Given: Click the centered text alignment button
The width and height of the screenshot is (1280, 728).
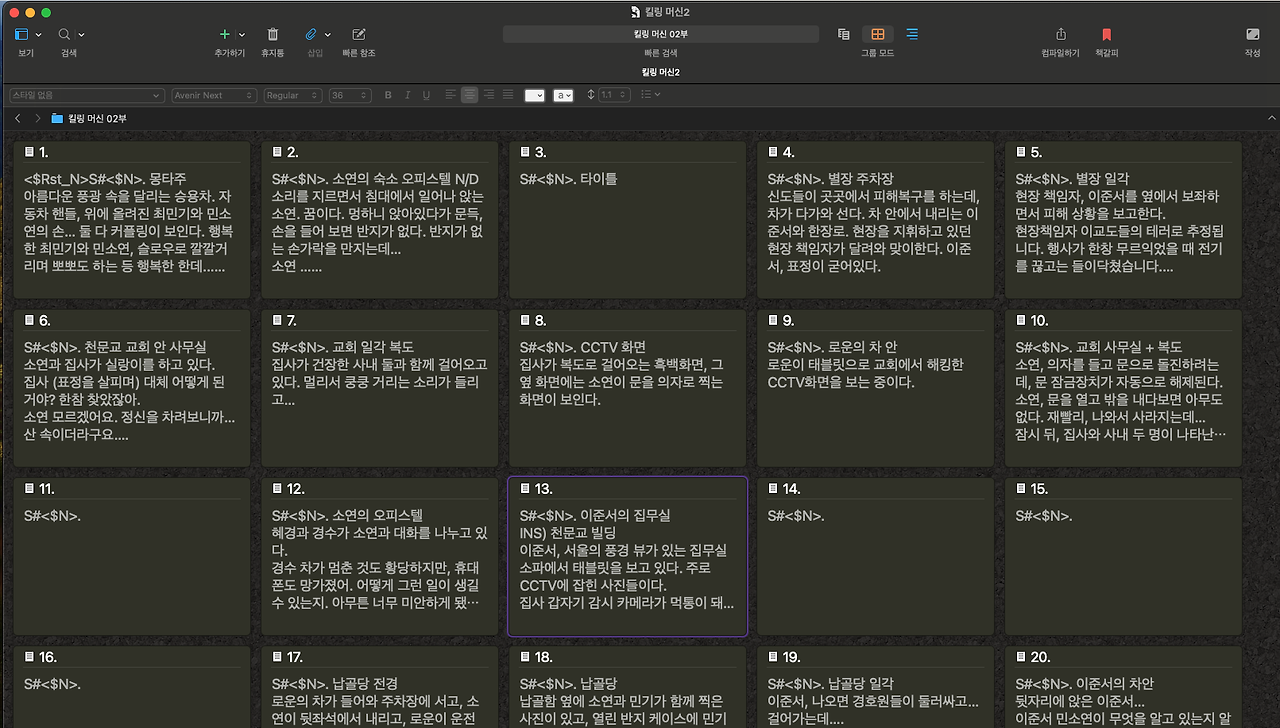Looking at the screenshot, I should click(x=469, y=95).
